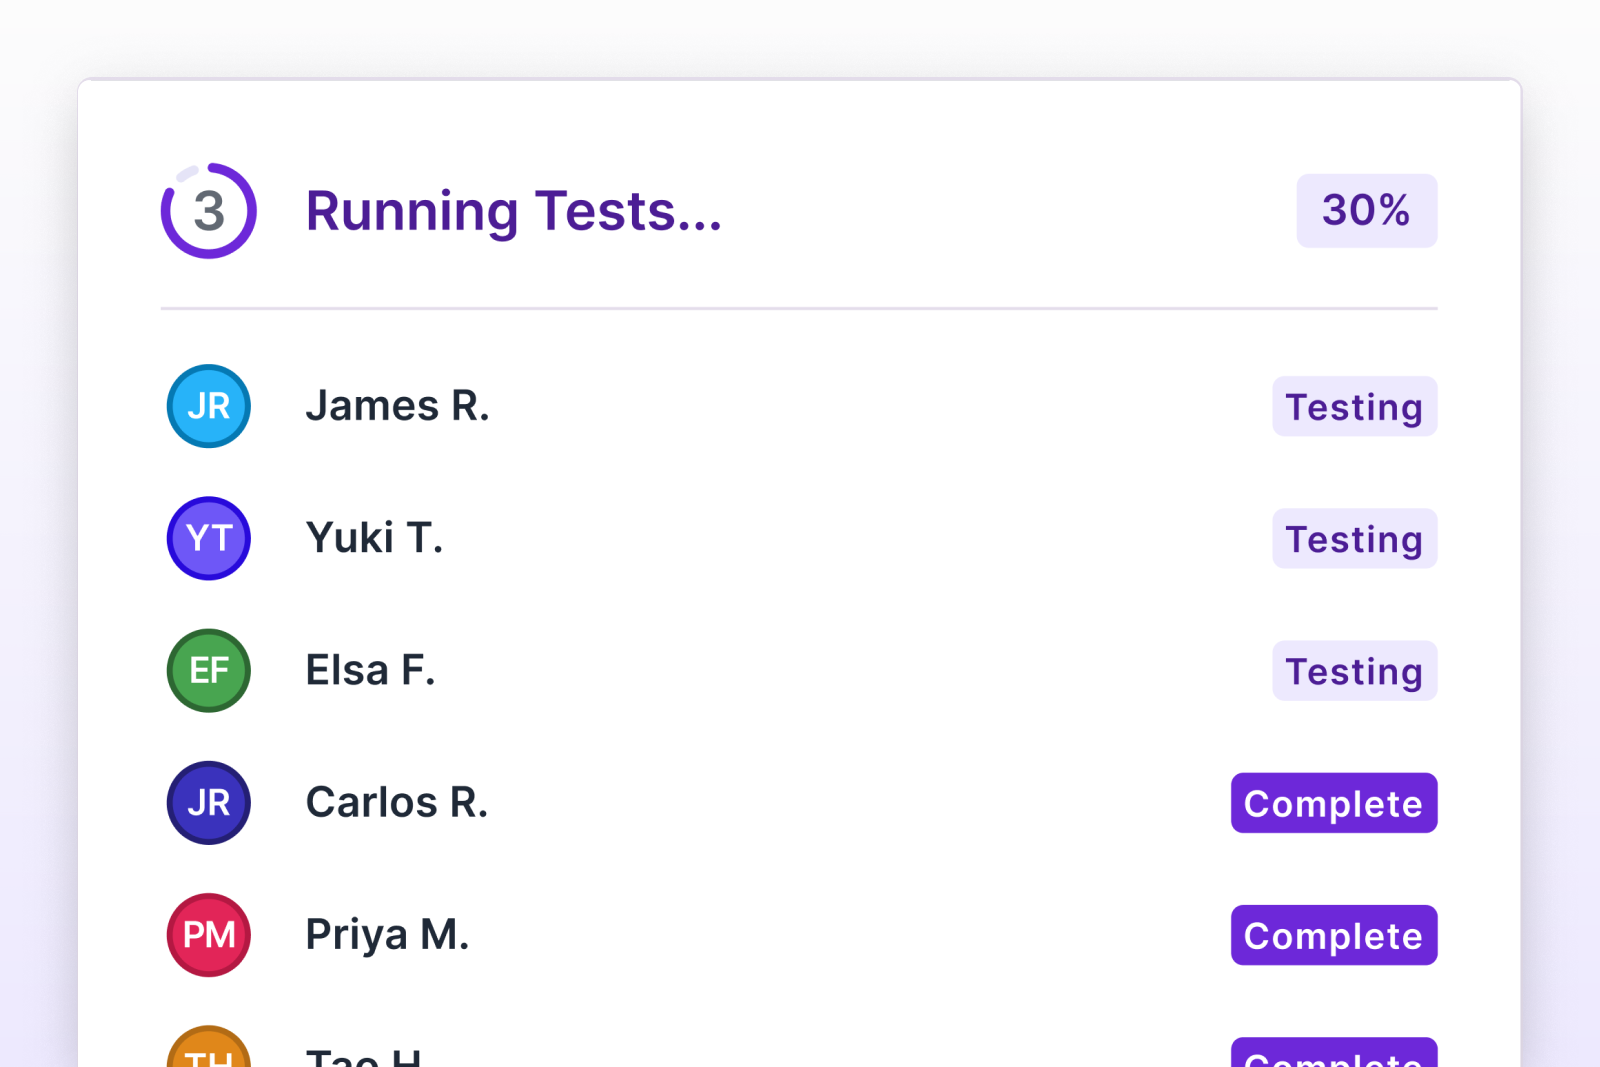Open the Priya M. name entry

[387, 935]
